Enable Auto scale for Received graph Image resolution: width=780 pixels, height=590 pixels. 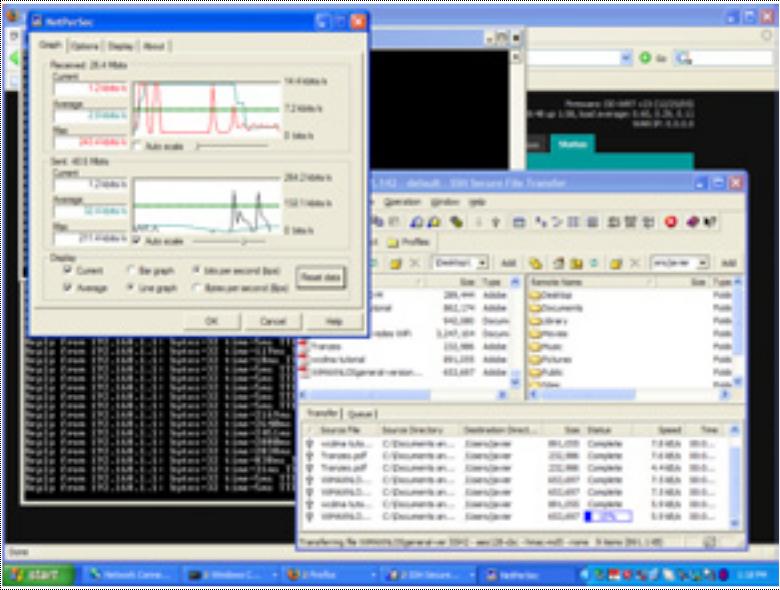138,146
